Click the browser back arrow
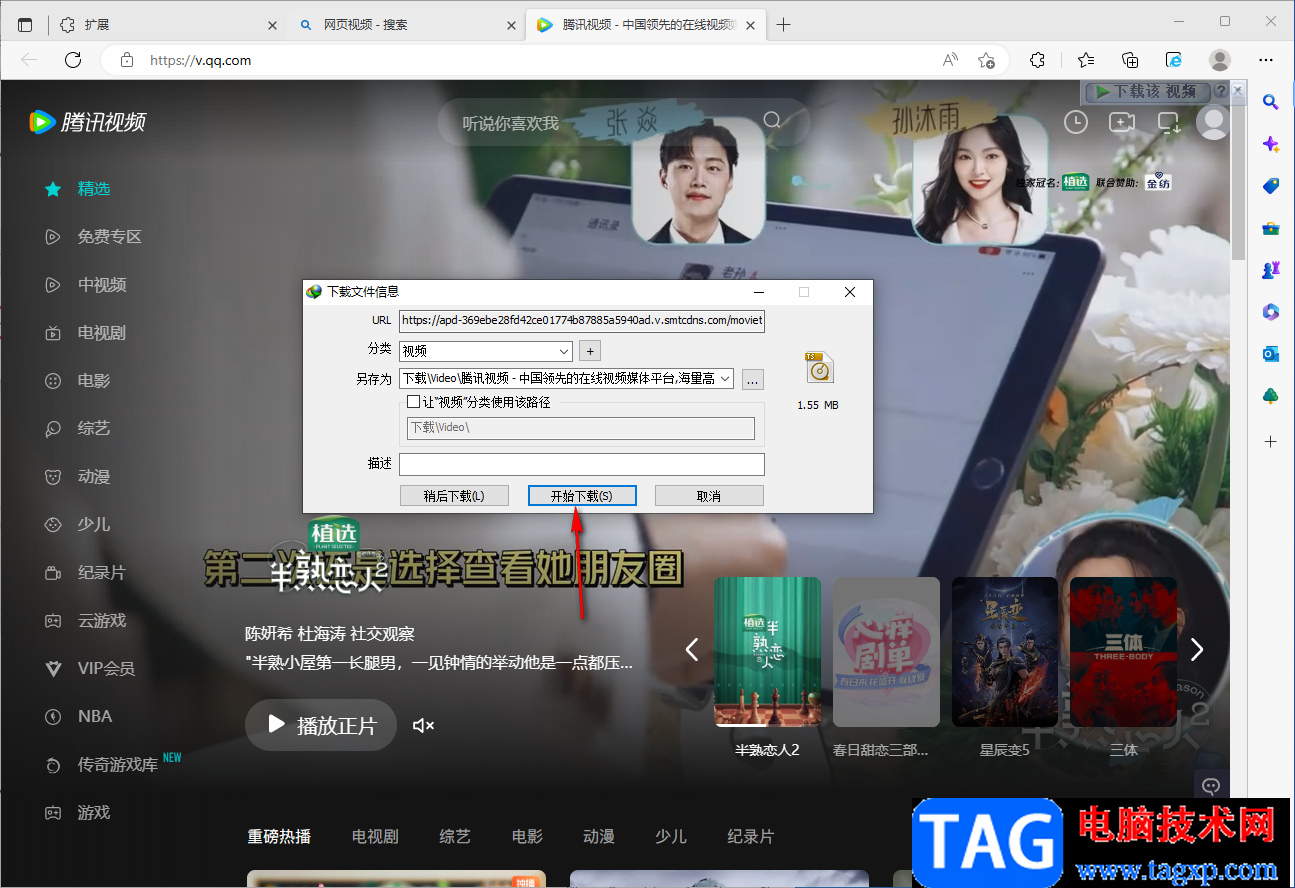 pos(29,60)
